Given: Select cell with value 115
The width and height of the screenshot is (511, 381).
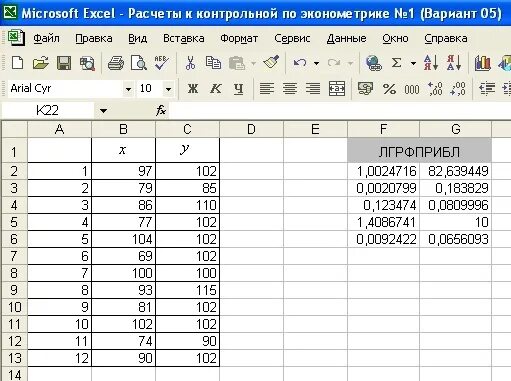Looking at the screenshot, I should click(x=188, y=290).
